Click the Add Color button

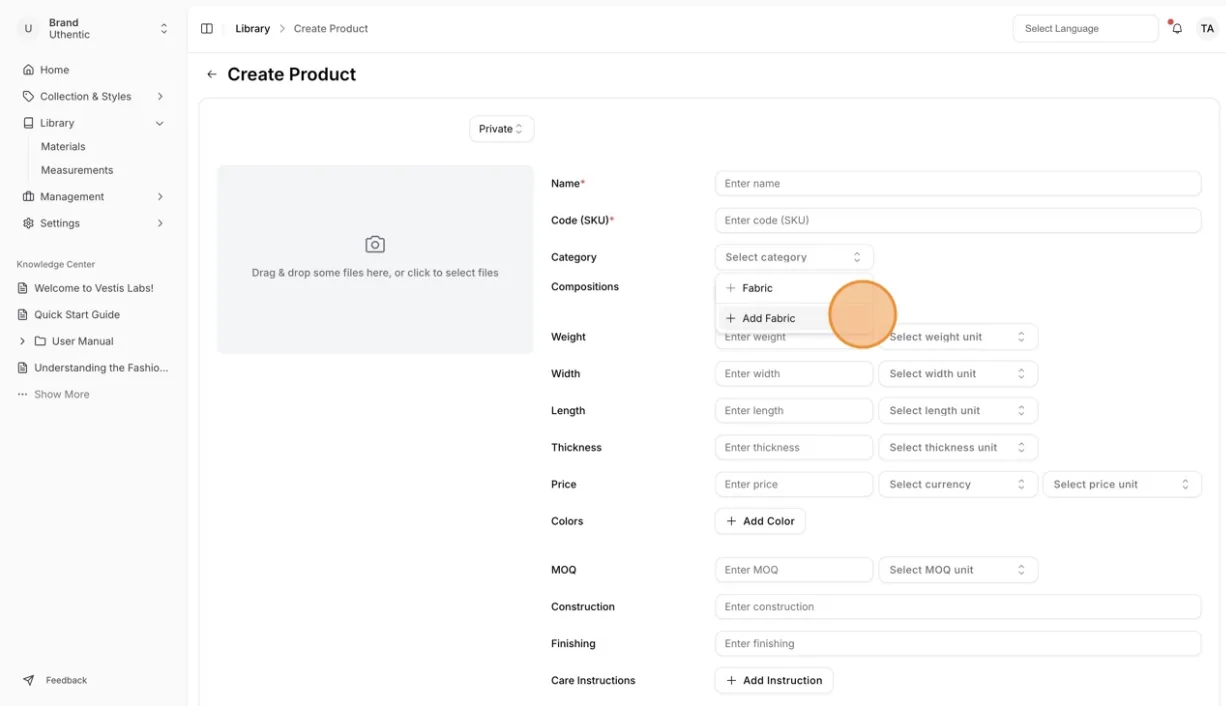[760, 521]
